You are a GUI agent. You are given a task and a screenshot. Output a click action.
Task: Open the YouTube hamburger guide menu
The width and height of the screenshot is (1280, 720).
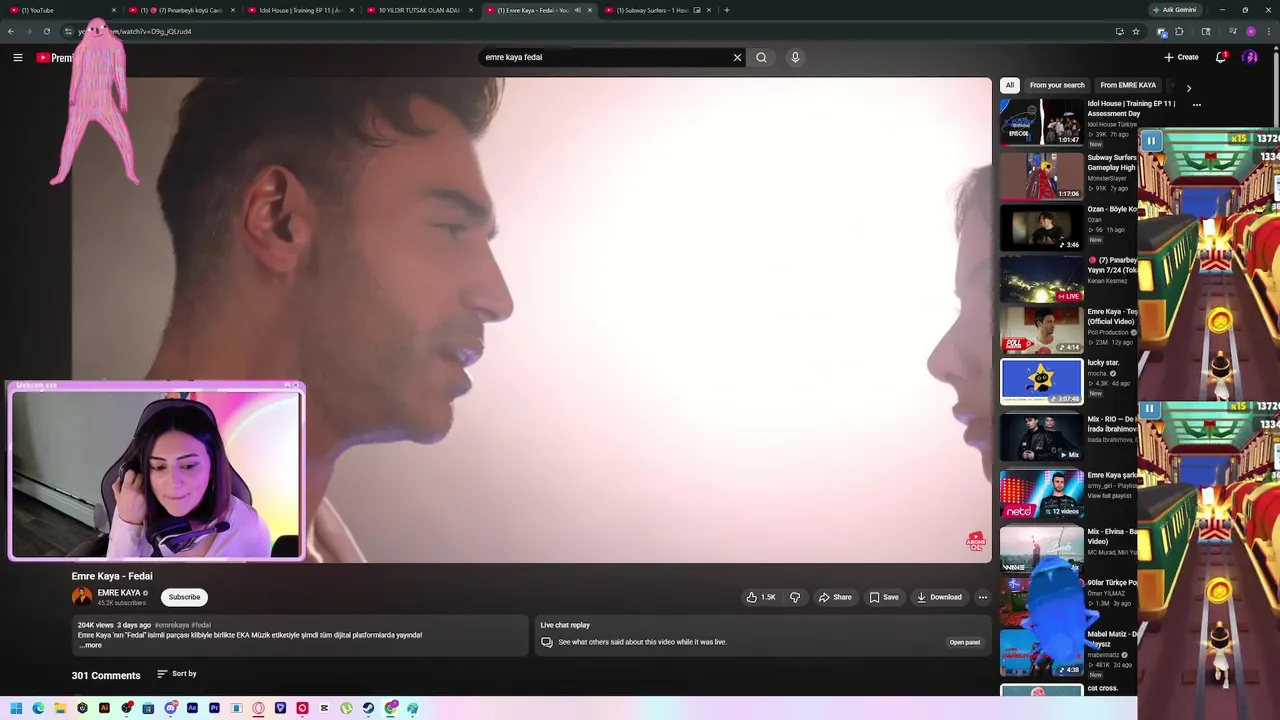click(x=18, y=58)
